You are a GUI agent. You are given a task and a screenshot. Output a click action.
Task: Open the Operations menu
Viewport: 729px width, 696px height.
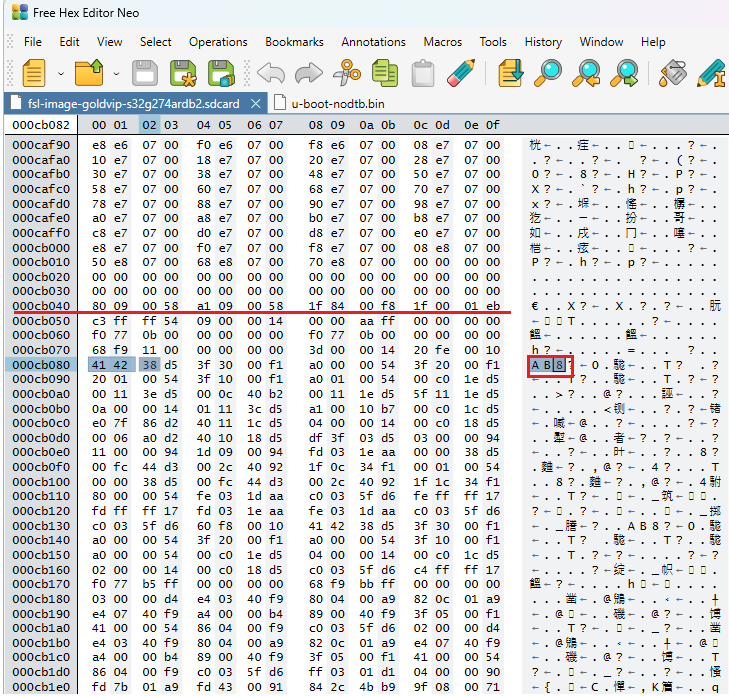click(x=218, y=42)
